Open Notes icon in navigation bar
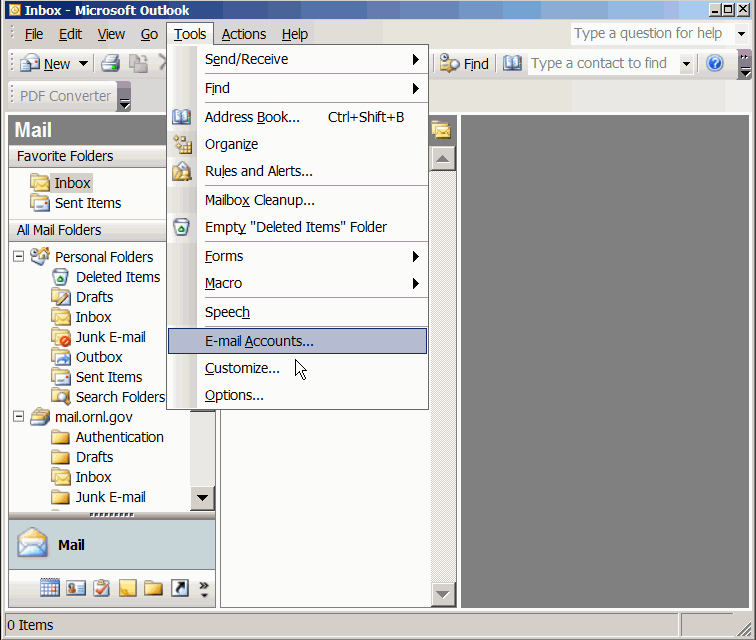Viewport: 756px width, 640px height. pos(128,588)
